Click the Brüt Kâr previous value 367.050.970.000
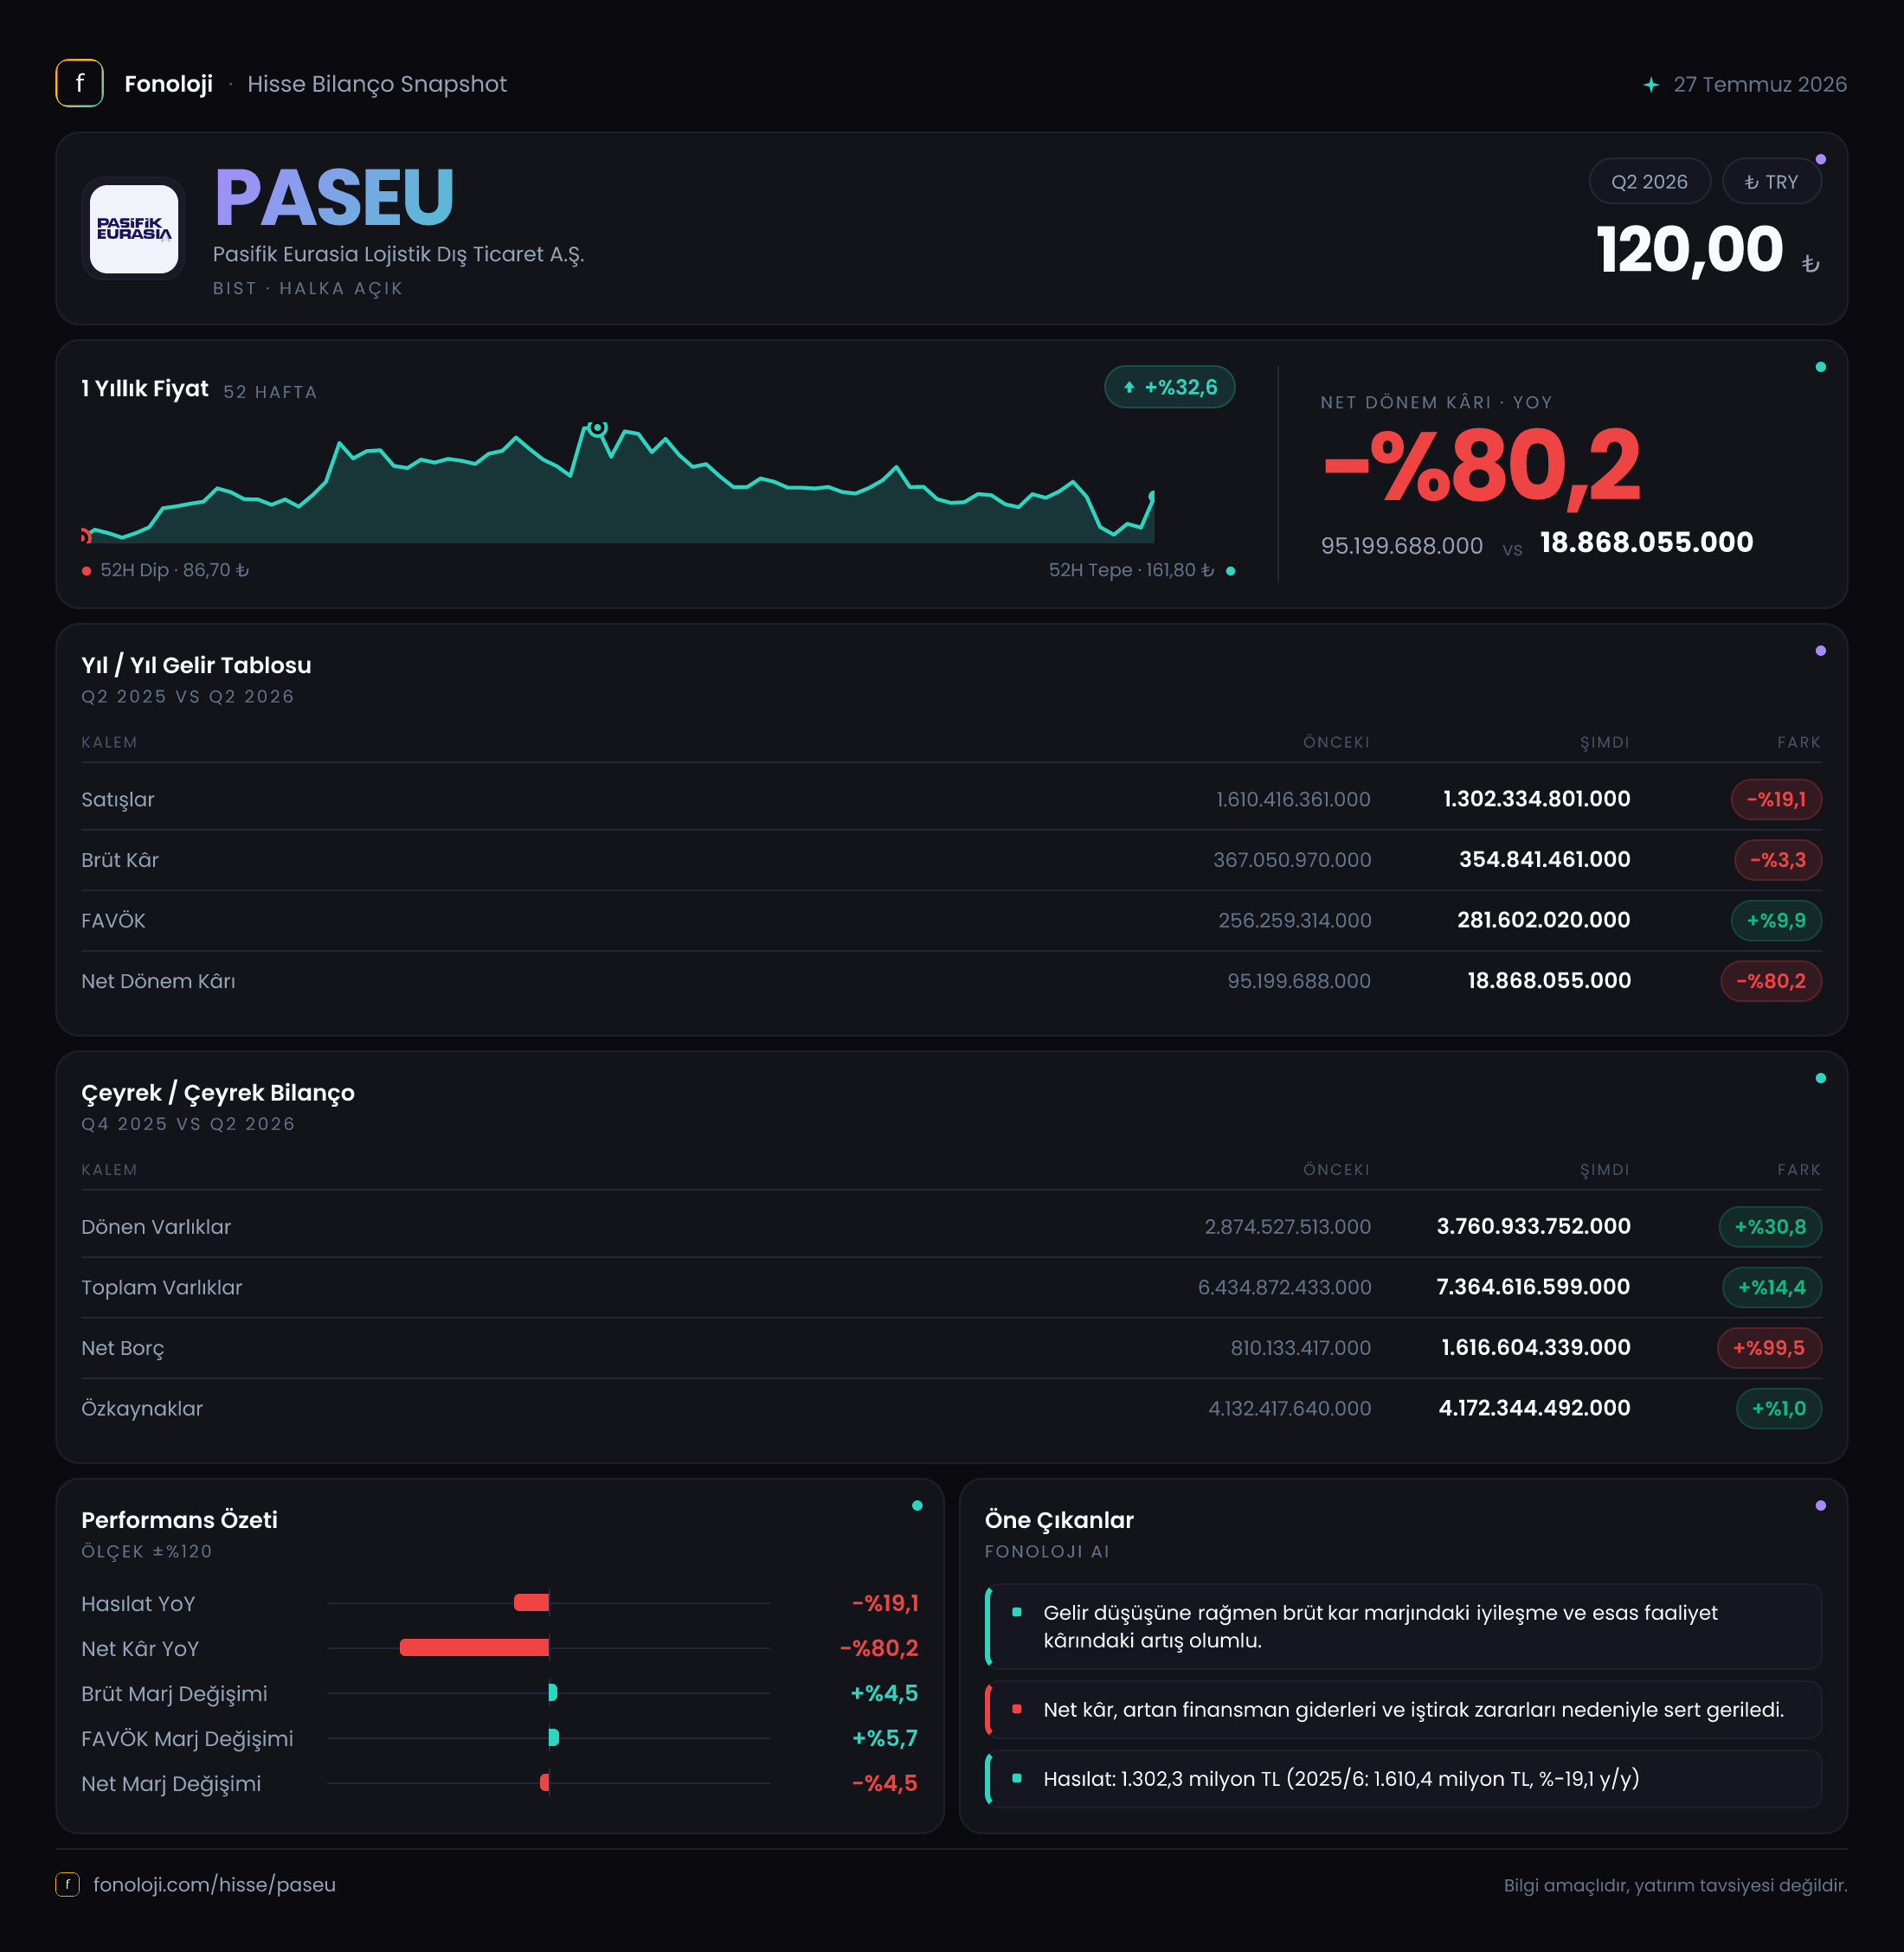This screenshot has width=1904, height=1952. pos(1292,860)
